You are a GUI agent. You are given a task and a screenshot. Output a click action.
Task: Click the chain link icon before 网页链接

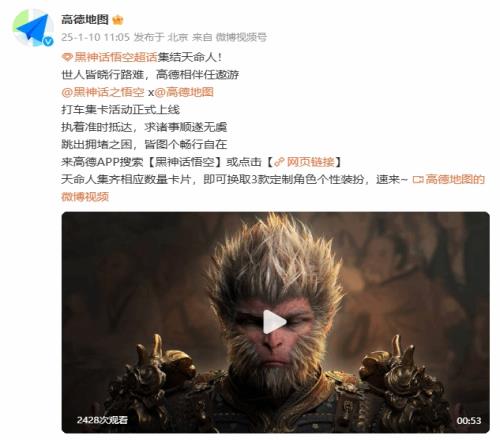coord(279,162)
